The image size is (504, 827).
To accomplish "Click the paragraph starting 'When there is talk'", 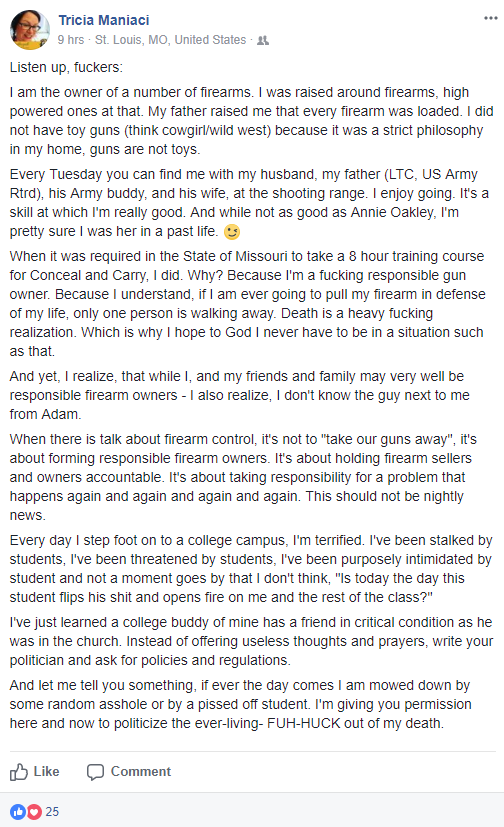I will [x=243, y=477].
